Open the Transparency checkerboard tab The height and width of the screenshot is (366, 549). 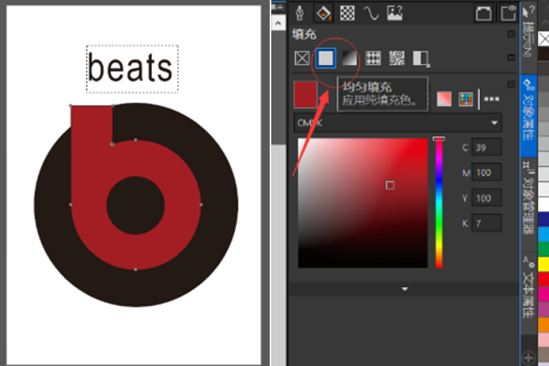pos(347,13)
